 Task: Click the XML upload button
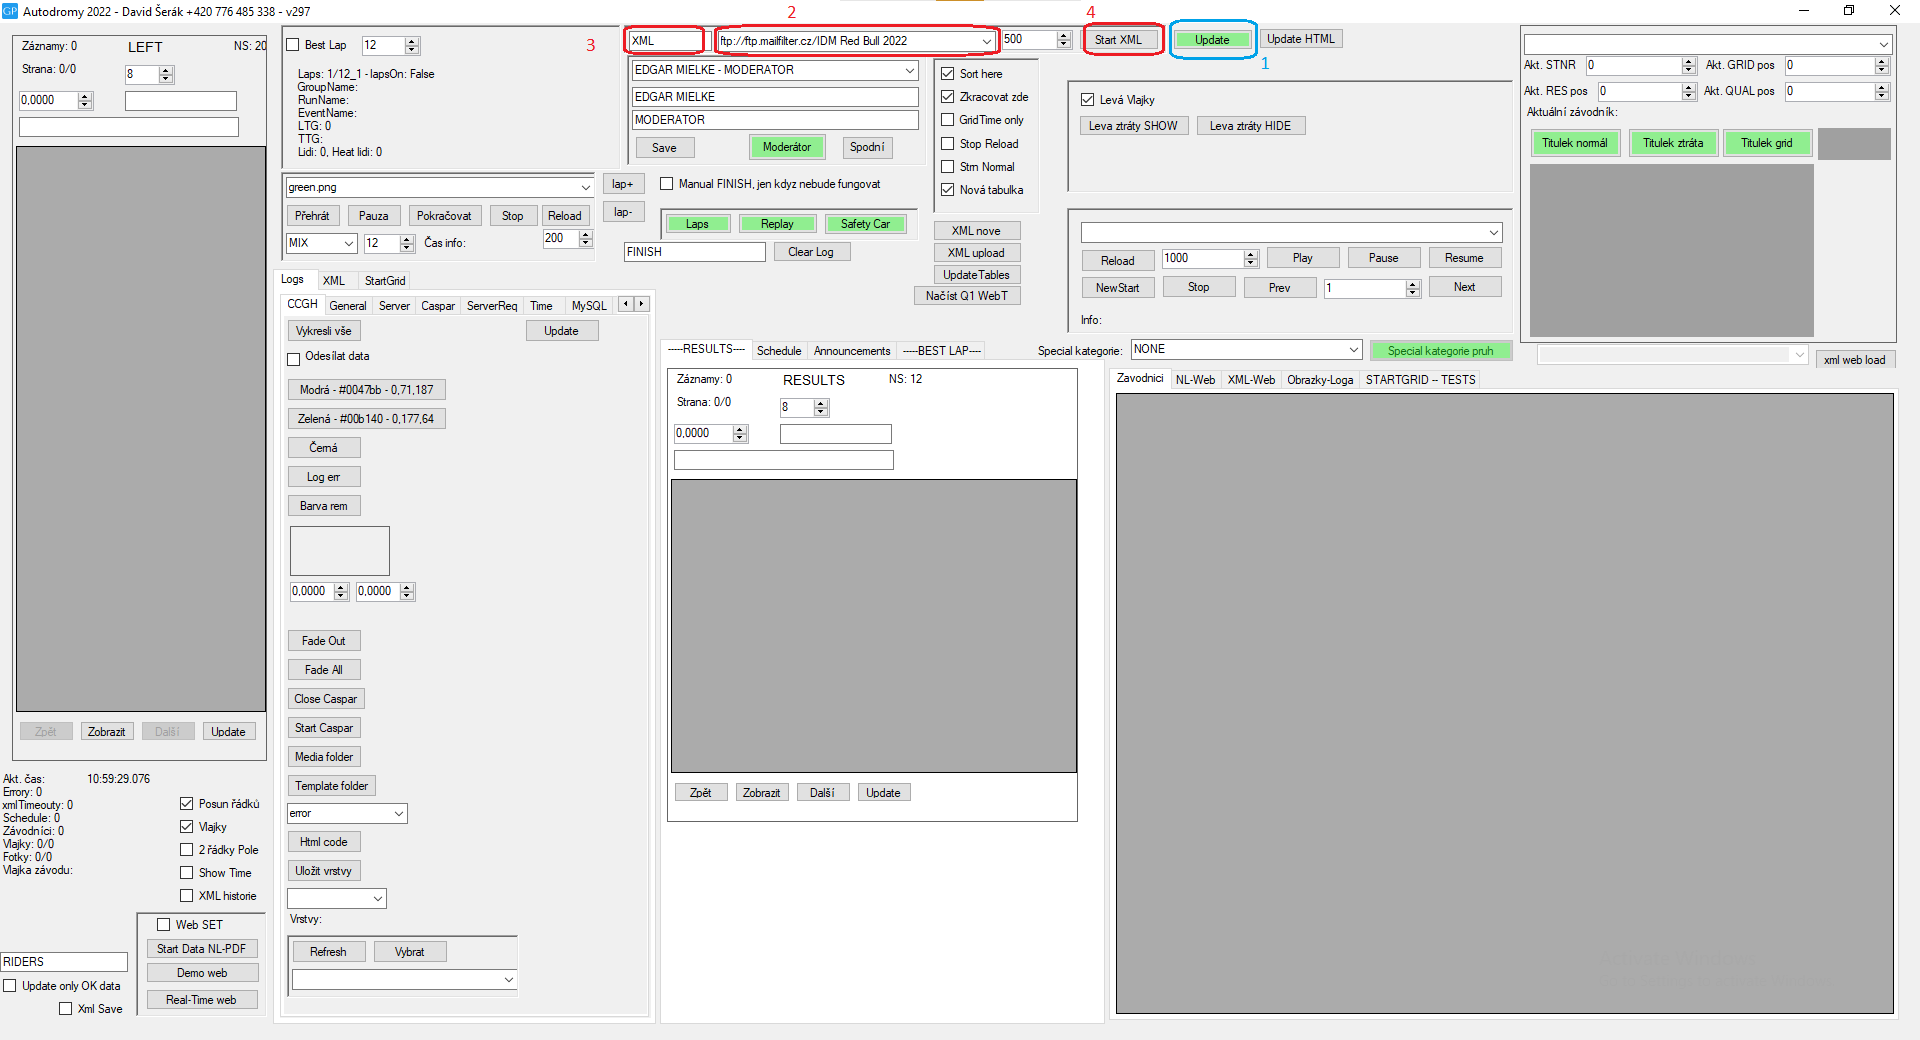(x=977, y=253)
